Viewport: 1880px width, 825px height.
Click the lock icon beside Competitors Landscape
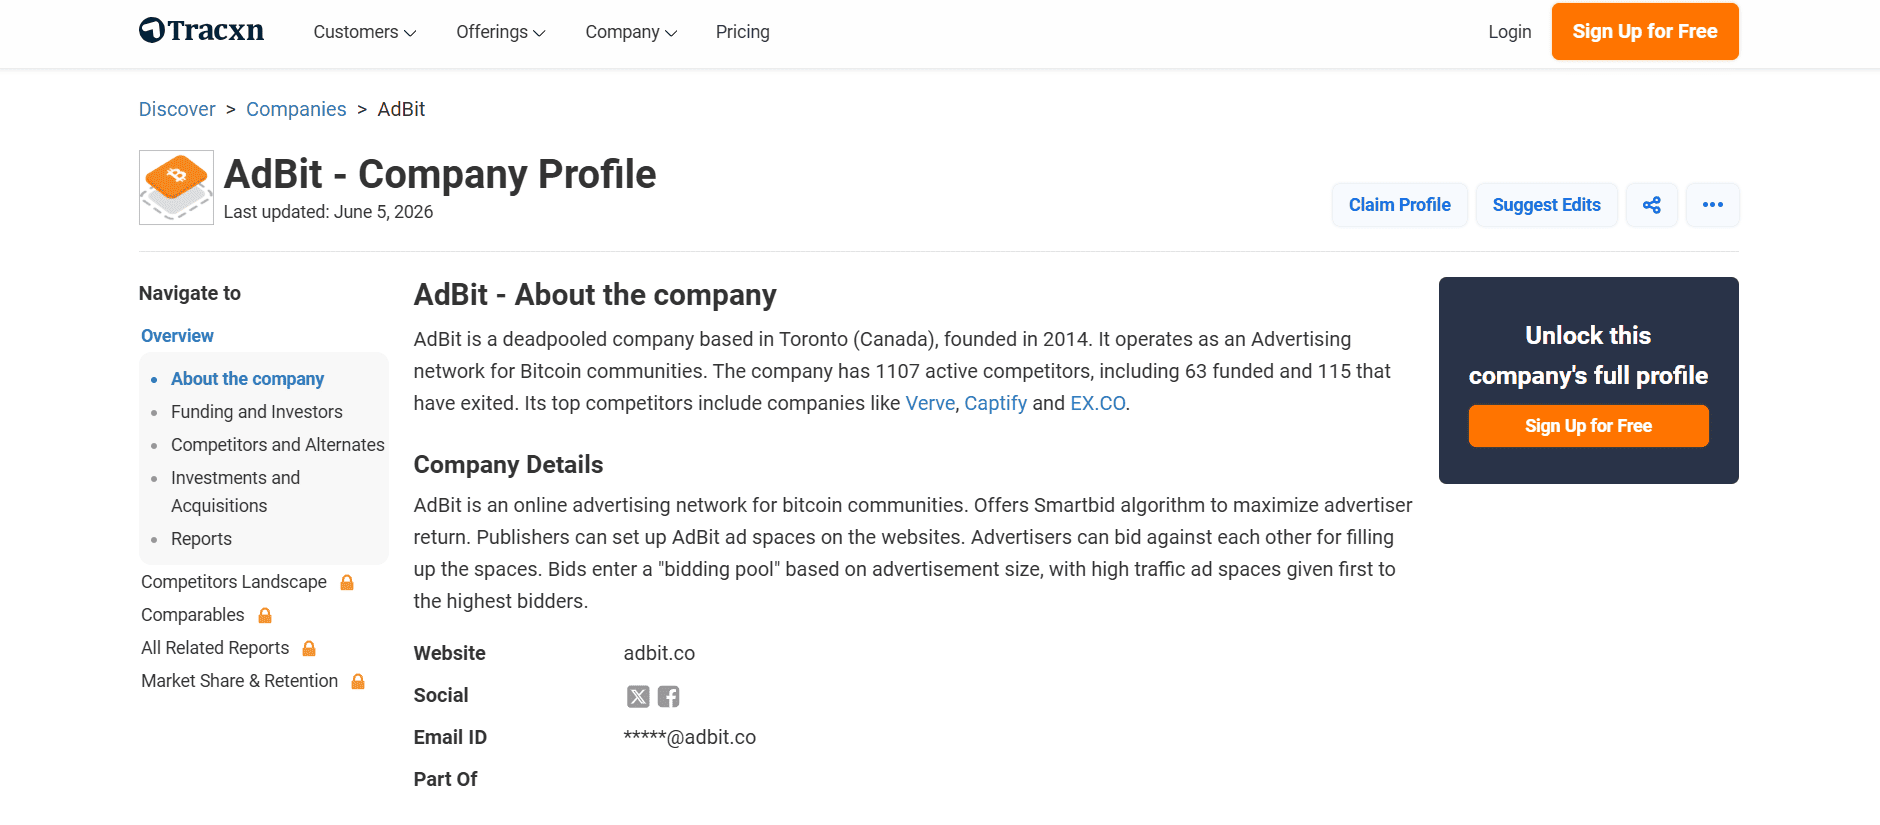coord(347,582)
